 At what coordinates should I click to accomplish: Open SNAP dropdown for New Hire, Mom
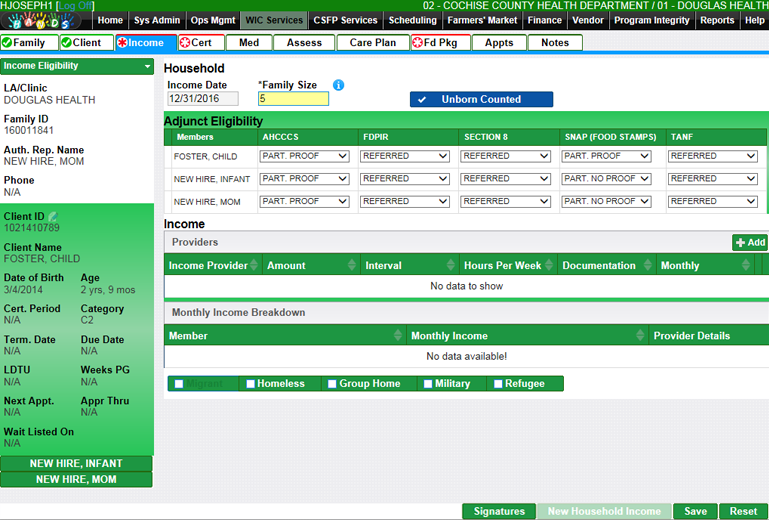608,202
